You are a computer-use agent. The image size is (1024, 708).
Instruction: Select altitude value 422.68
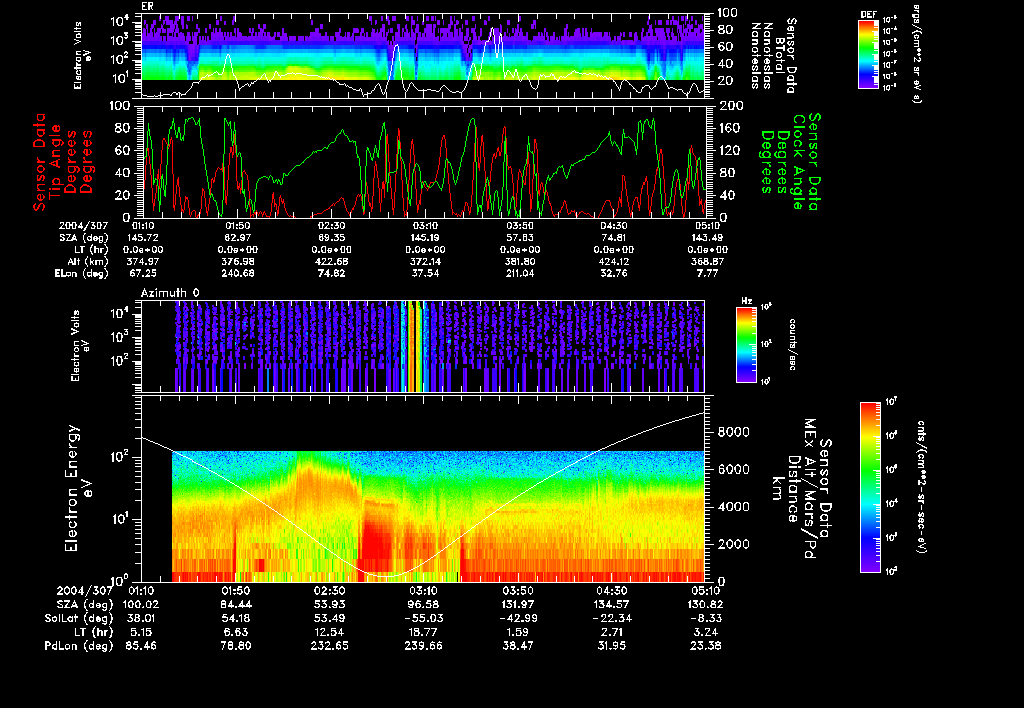pos(331,261)
